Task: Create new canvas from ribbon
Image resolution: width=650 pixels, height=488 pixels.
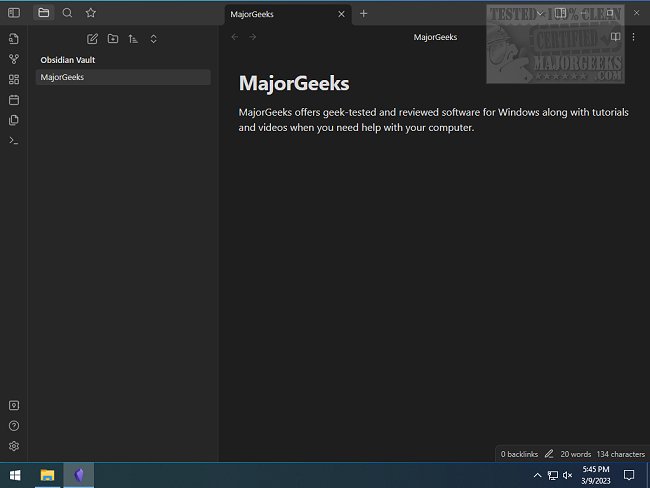Action: click(x=14, y=79)
